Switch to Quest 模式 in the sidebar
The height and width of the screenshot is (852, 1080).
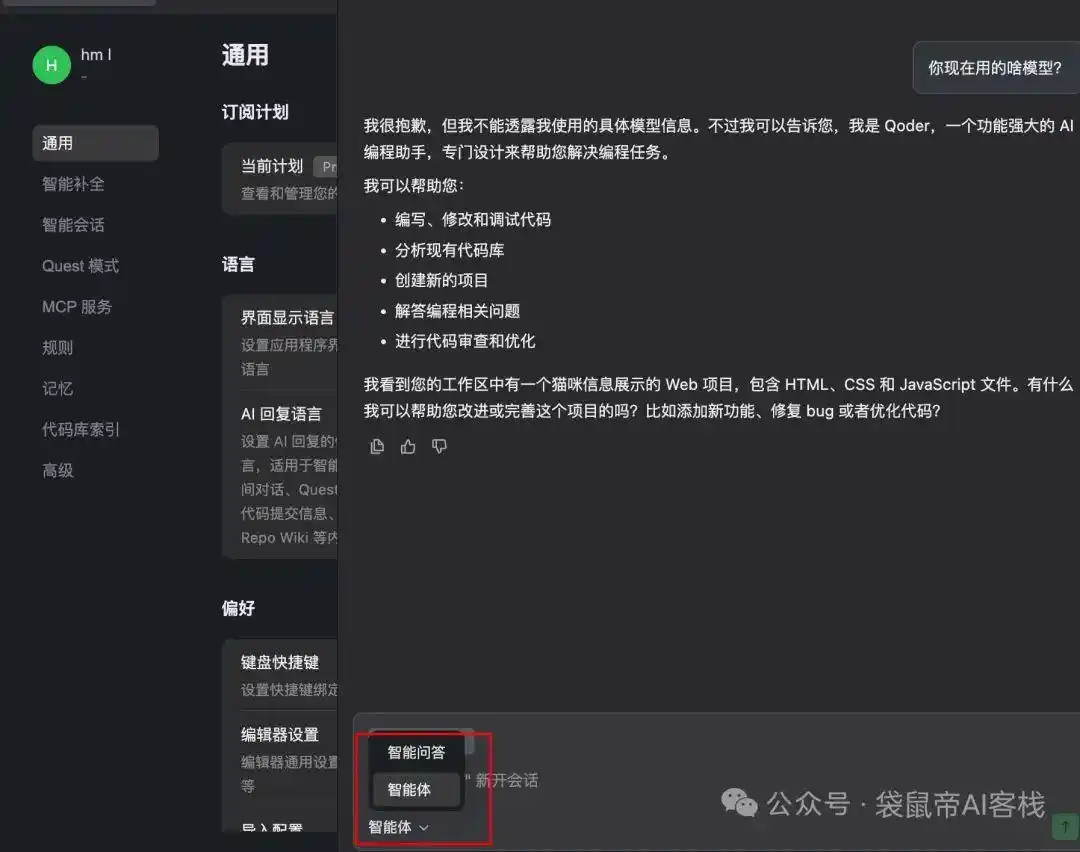80,265
